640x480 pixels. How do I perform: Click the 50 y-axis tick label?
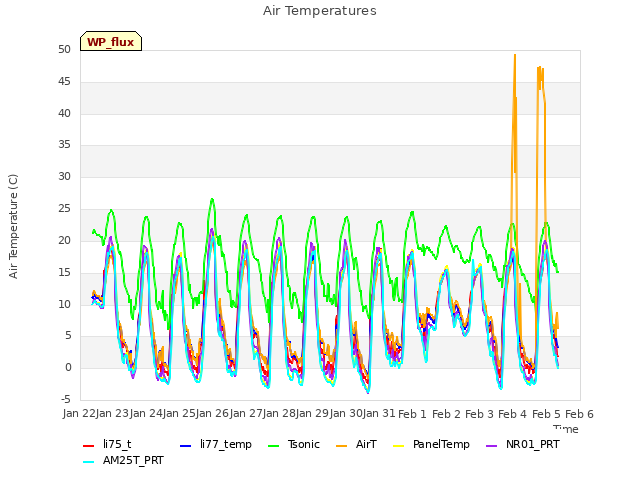click(64, 49)
